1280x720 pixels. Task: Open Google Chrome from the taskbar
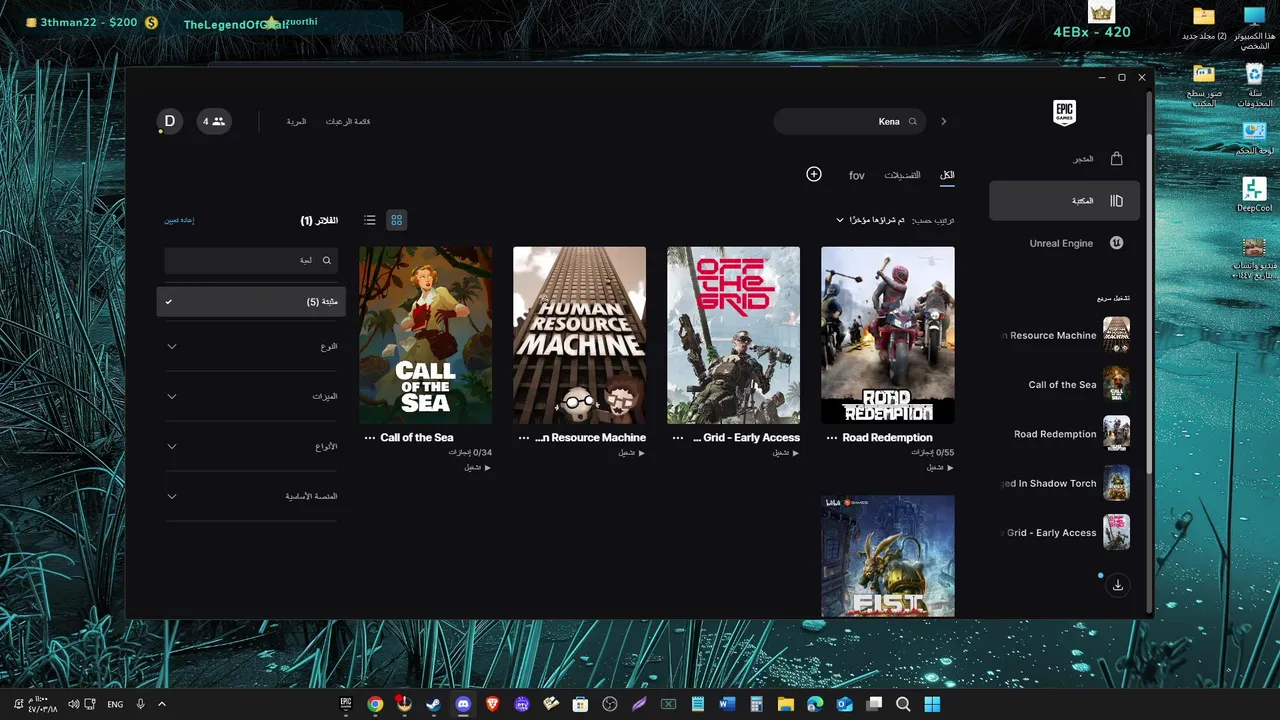click(375, 704)
